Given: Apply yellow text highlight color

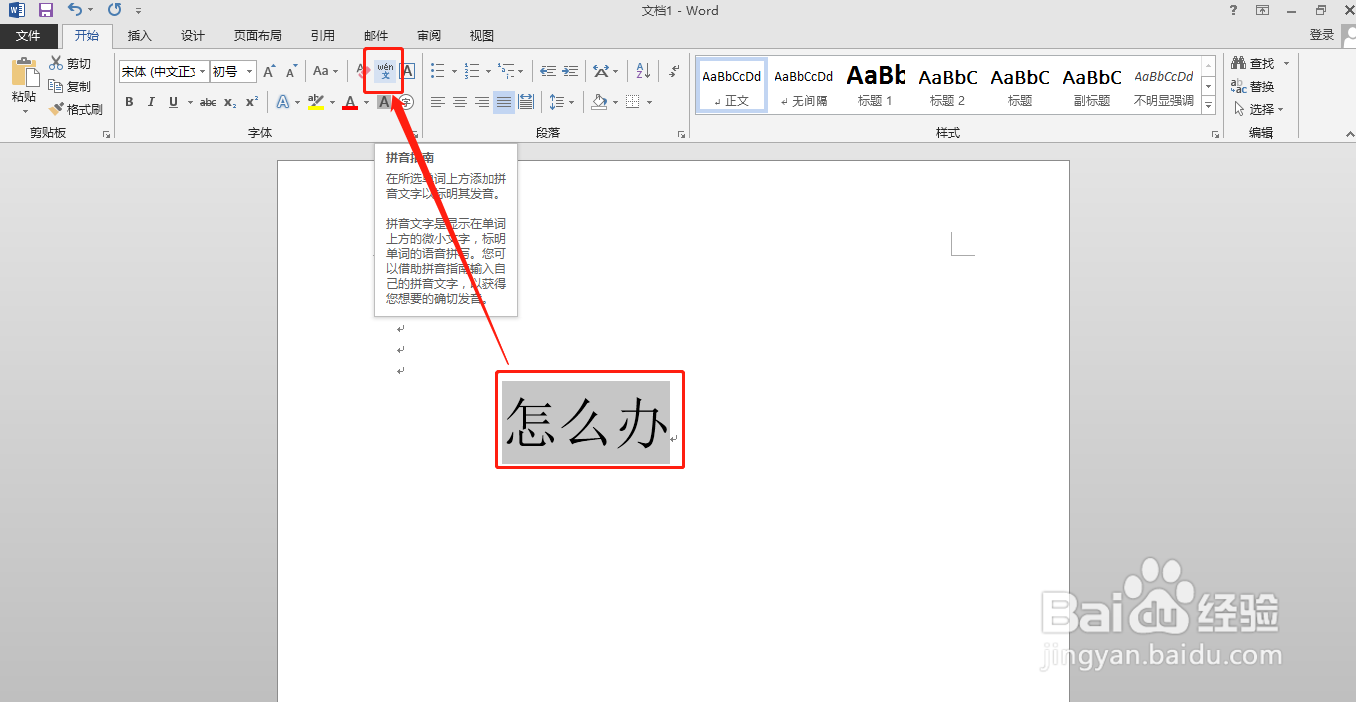Looking at the screenshot, I should click(315, 102).
